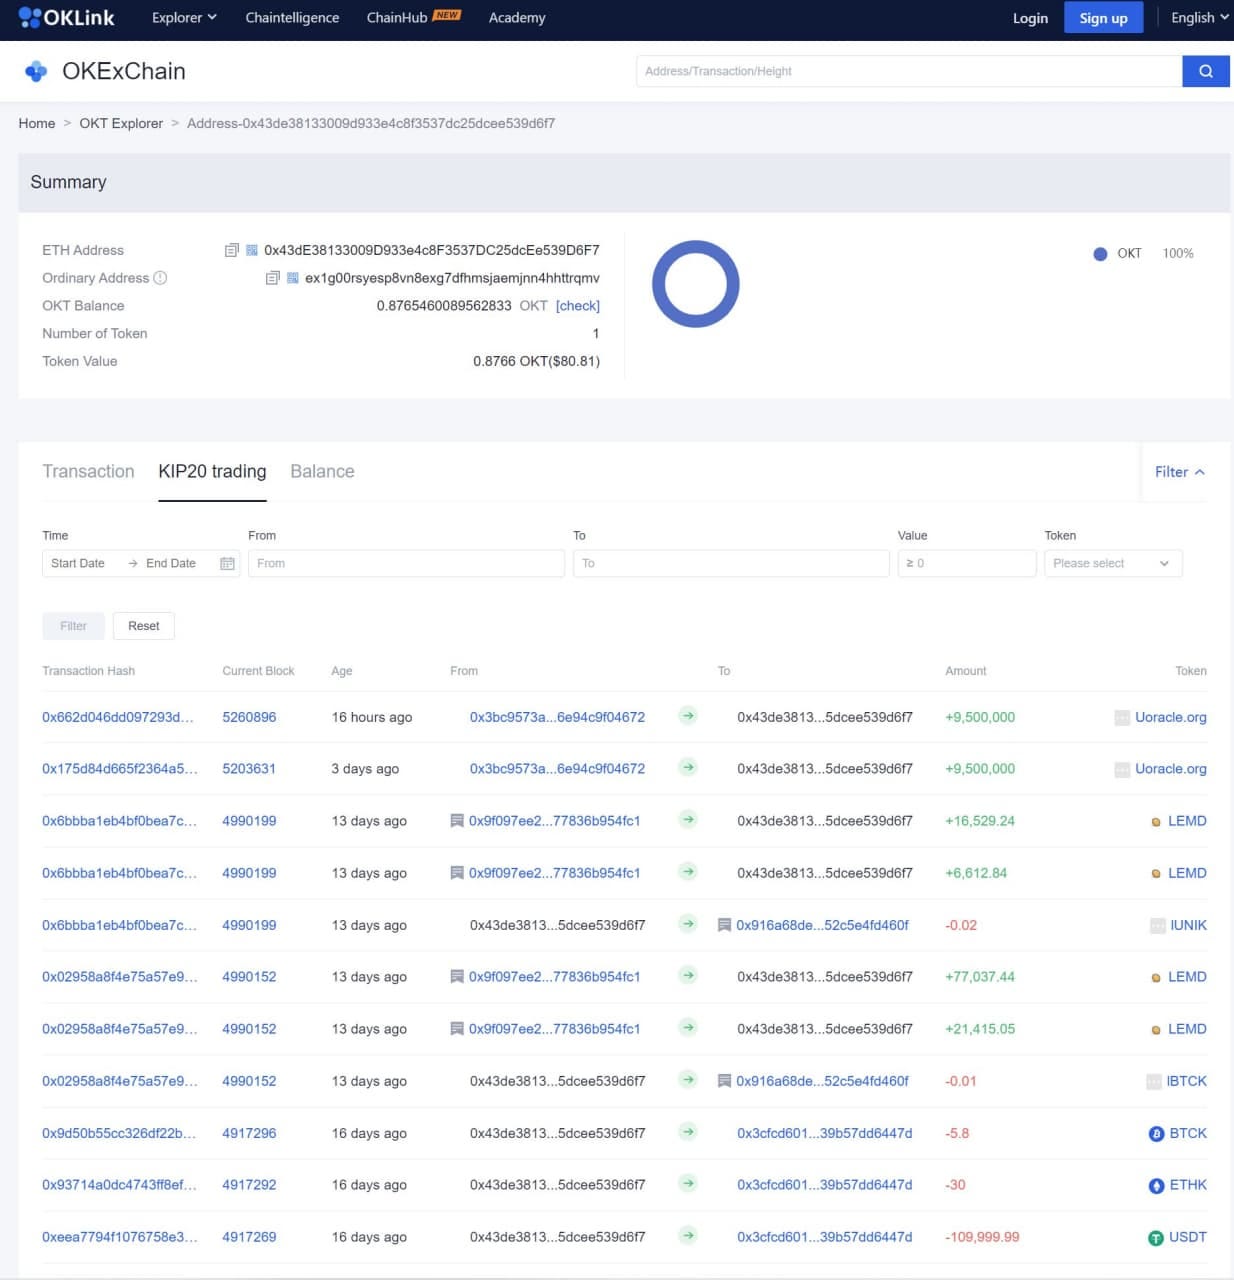Click the LEMD token icon in +77,037.44 row
This screenshot has height=1280, width=1234.
[1156, 977]
